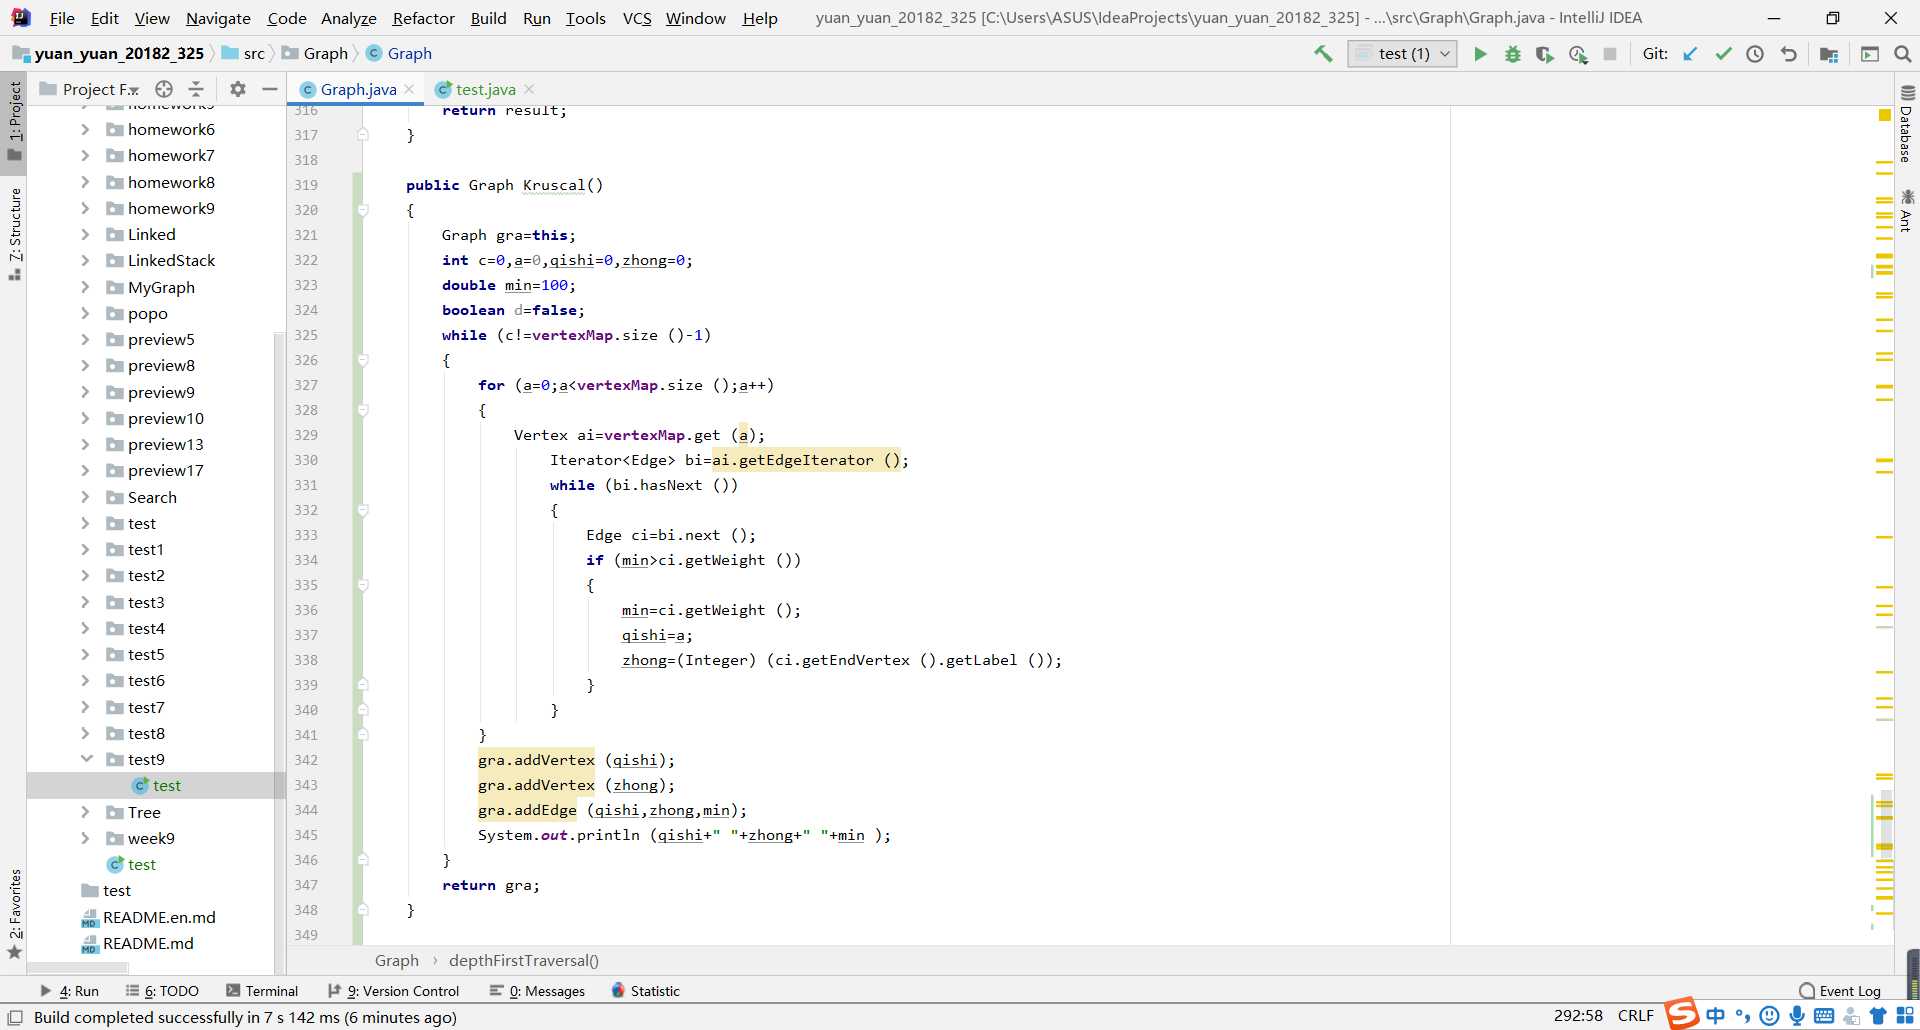Viewport: 1920px width, 1030px height.
Task: Expand the homework6 folder
Action: (x=85, y=129)
